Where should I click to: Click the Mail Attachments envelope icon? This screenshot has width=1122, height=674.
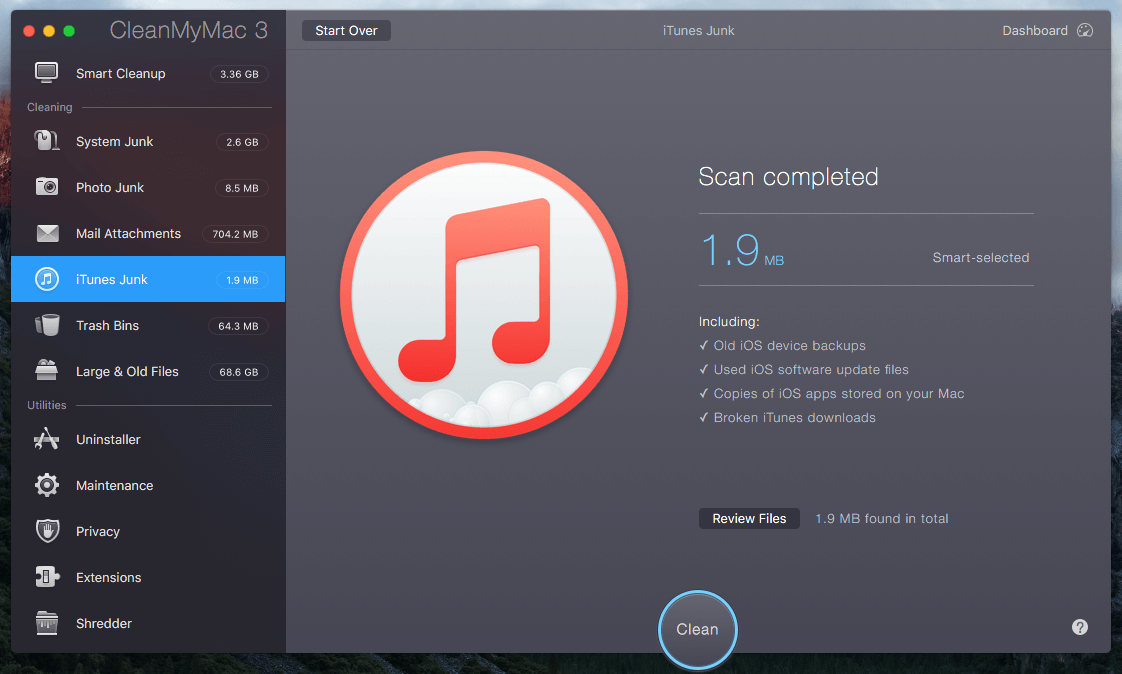click(47, 233)
